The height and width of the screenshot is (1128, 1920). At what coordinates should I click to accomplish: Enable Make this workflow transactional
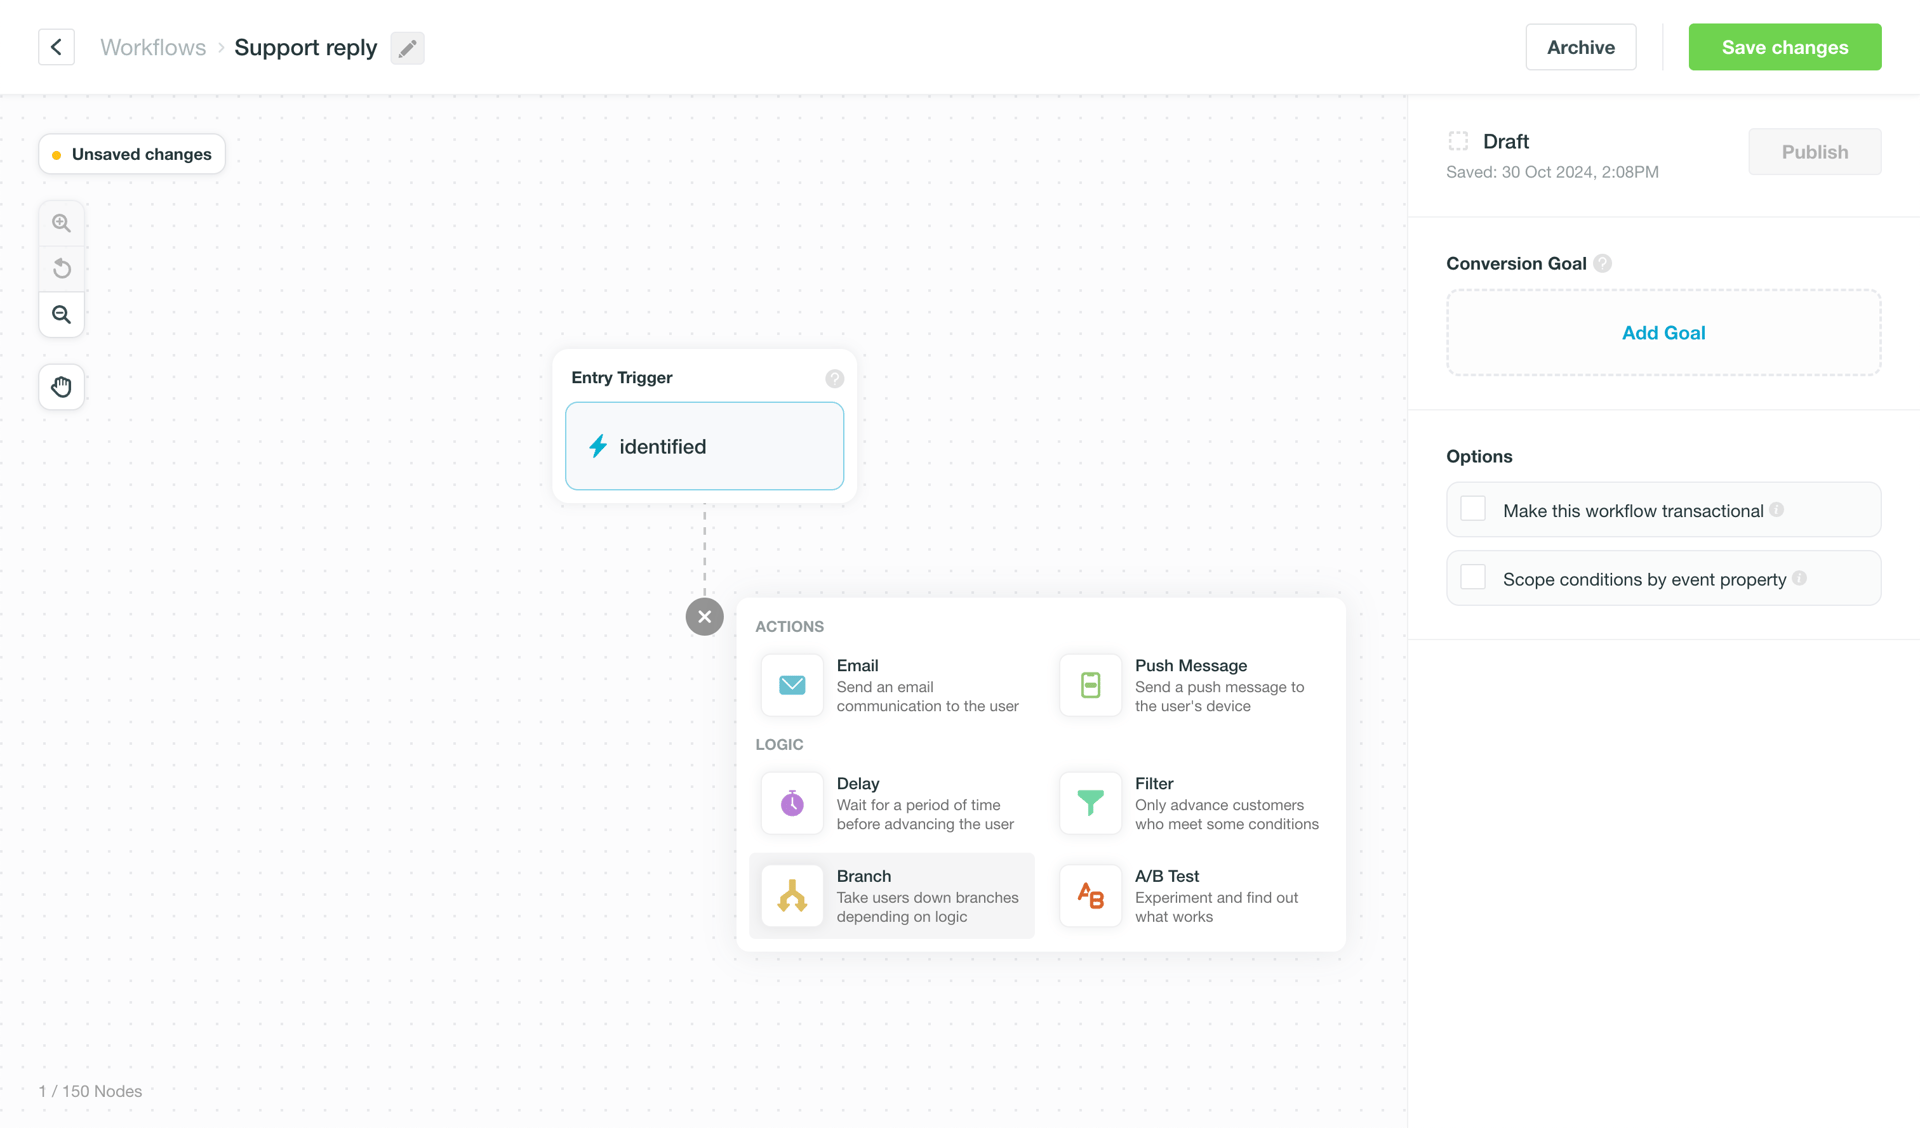pyautogui.click(x=1472, y=508)
